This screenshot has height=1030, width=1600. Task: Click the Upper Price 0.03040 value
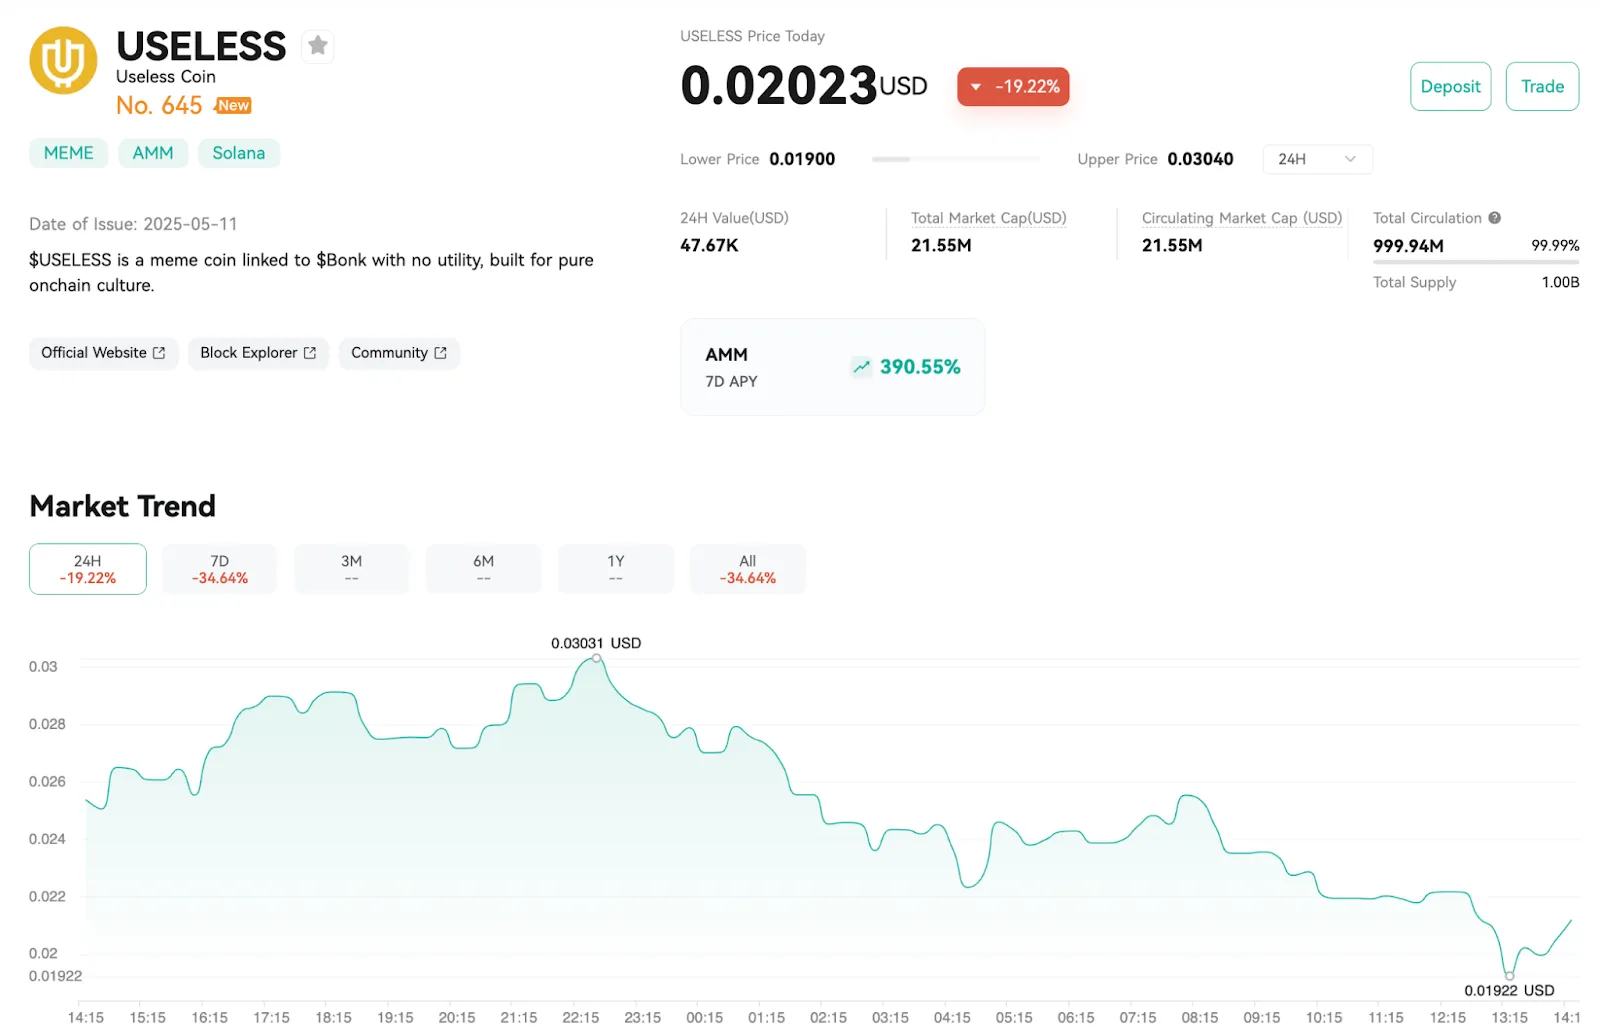coord(1200,159)
